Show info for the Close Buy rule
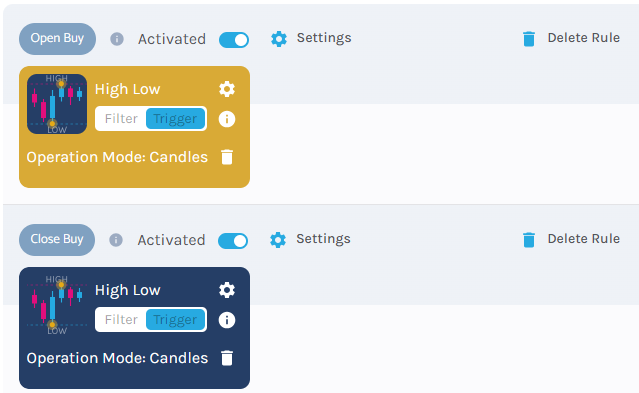Viewport: 639px width, 393px height. [116, 240]
